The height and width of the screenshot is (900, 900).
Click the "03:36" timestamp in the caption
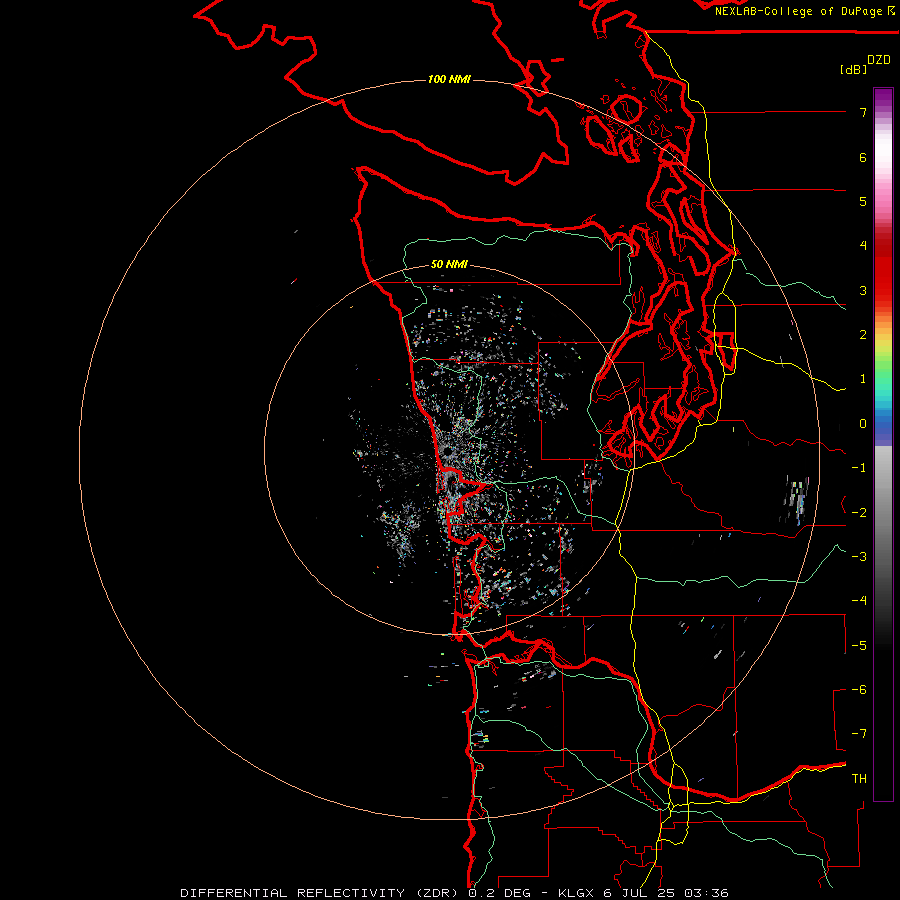706,893
